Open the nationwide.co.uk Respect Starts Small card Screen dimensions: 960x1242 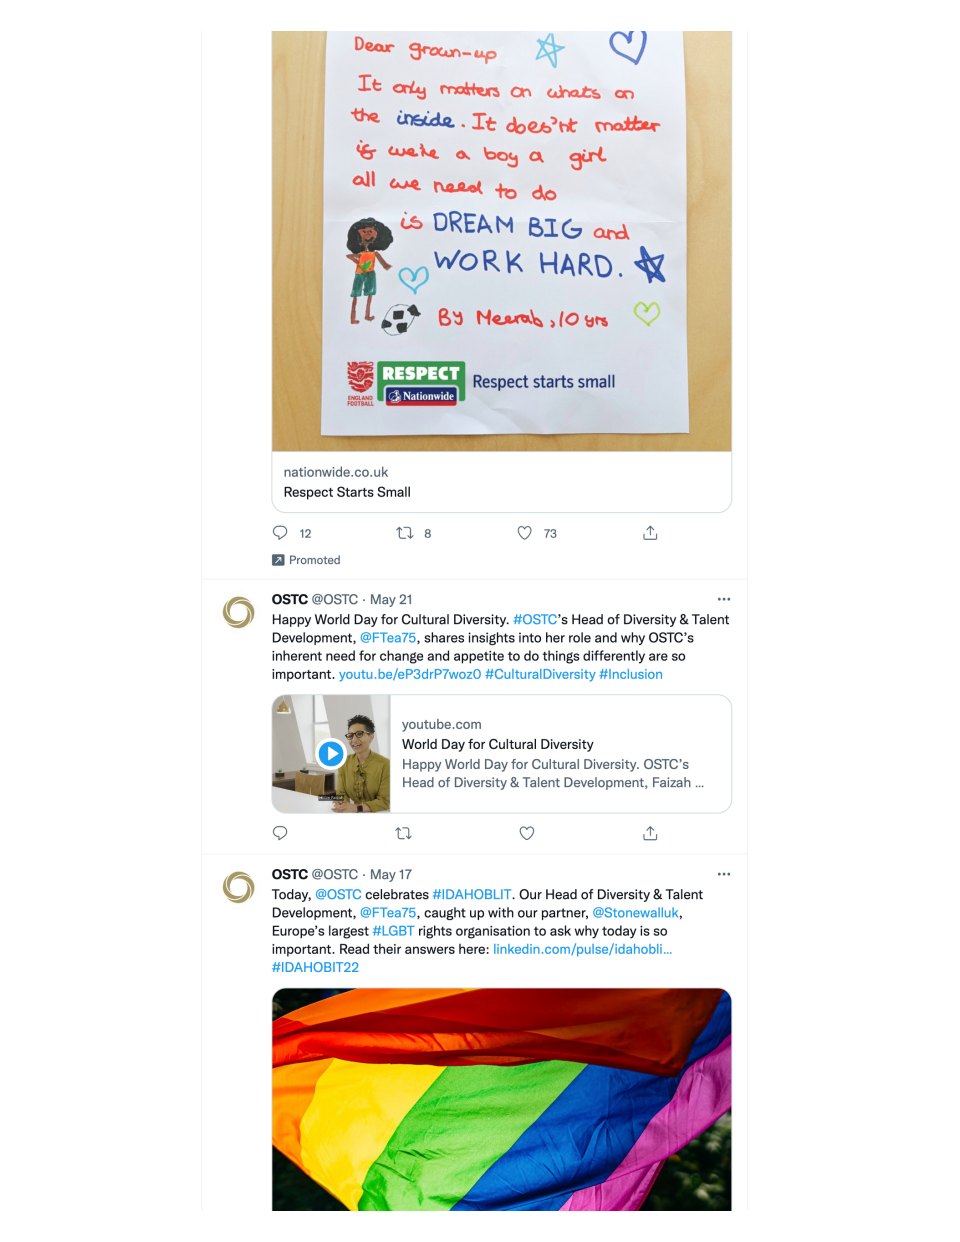tap(501, 482)
